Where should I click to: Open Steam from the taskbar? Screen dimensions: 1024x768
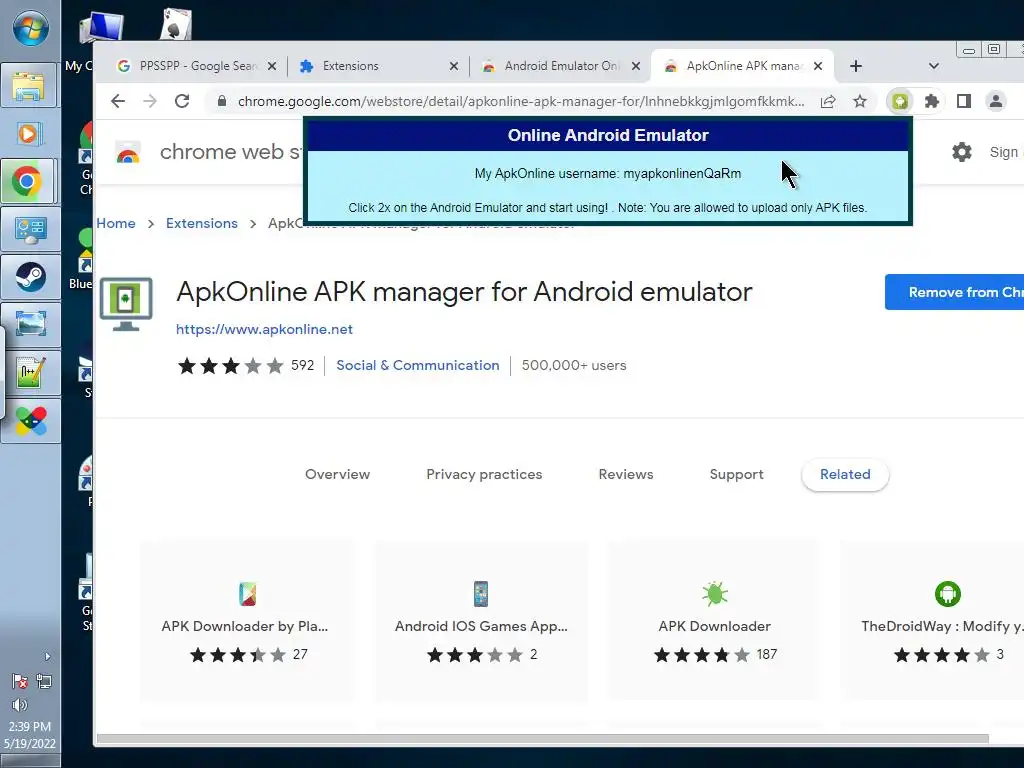click(x=29, y=277)
